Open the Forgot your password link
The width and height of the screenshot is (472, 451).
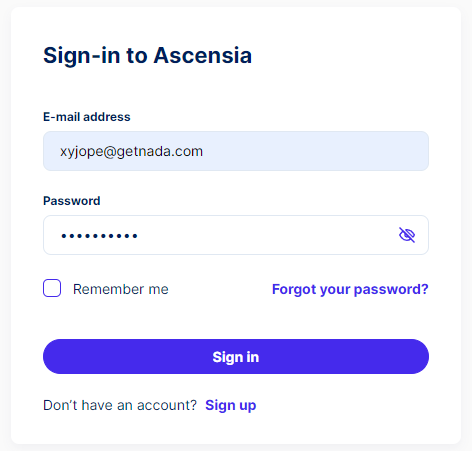point(350,289)
